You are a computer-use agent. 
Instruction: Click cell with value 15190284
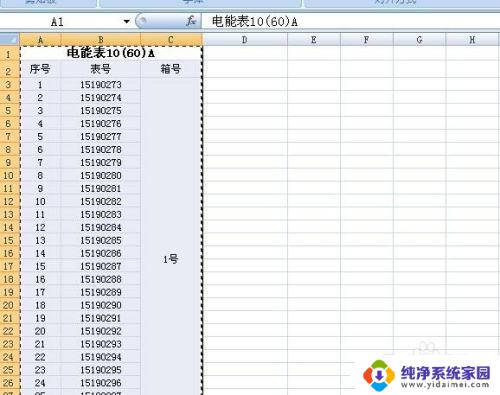tap(101, 228)
